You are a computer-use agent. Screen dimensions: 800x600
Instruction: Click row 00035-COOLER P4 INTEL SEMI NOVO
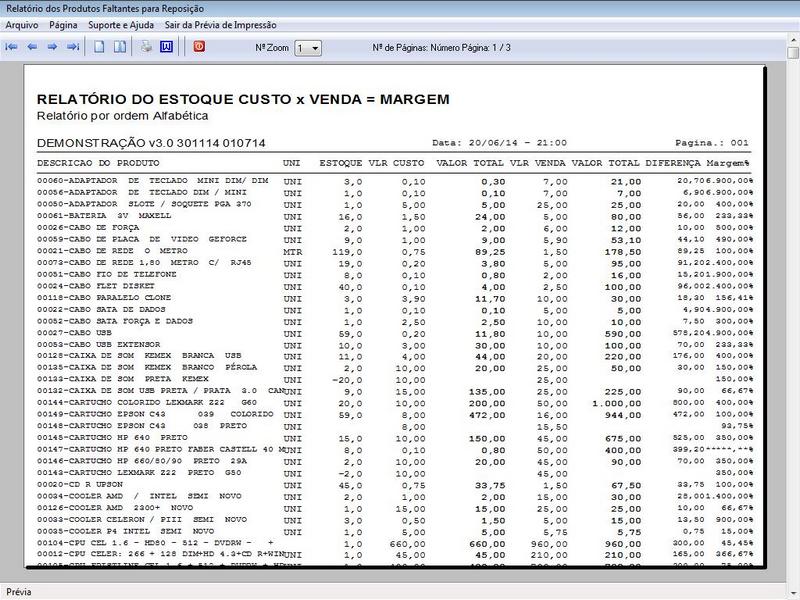point(394,532)
